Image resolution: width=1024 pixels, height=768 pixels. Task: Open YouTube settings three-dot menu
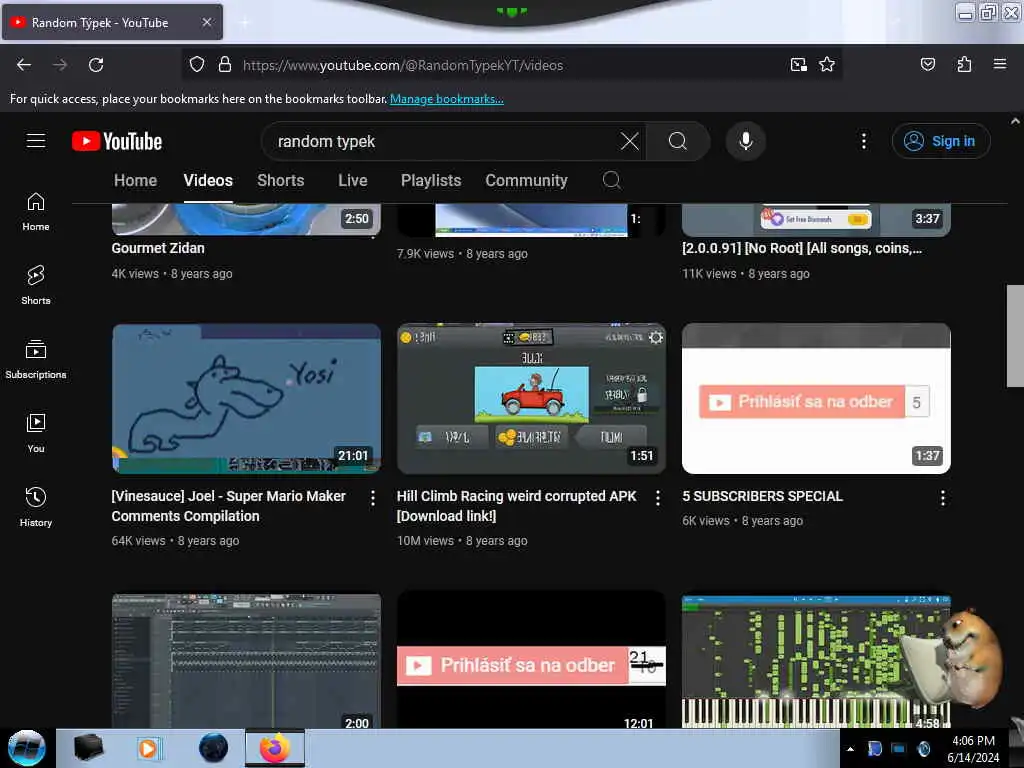click(x=863, y=141)
